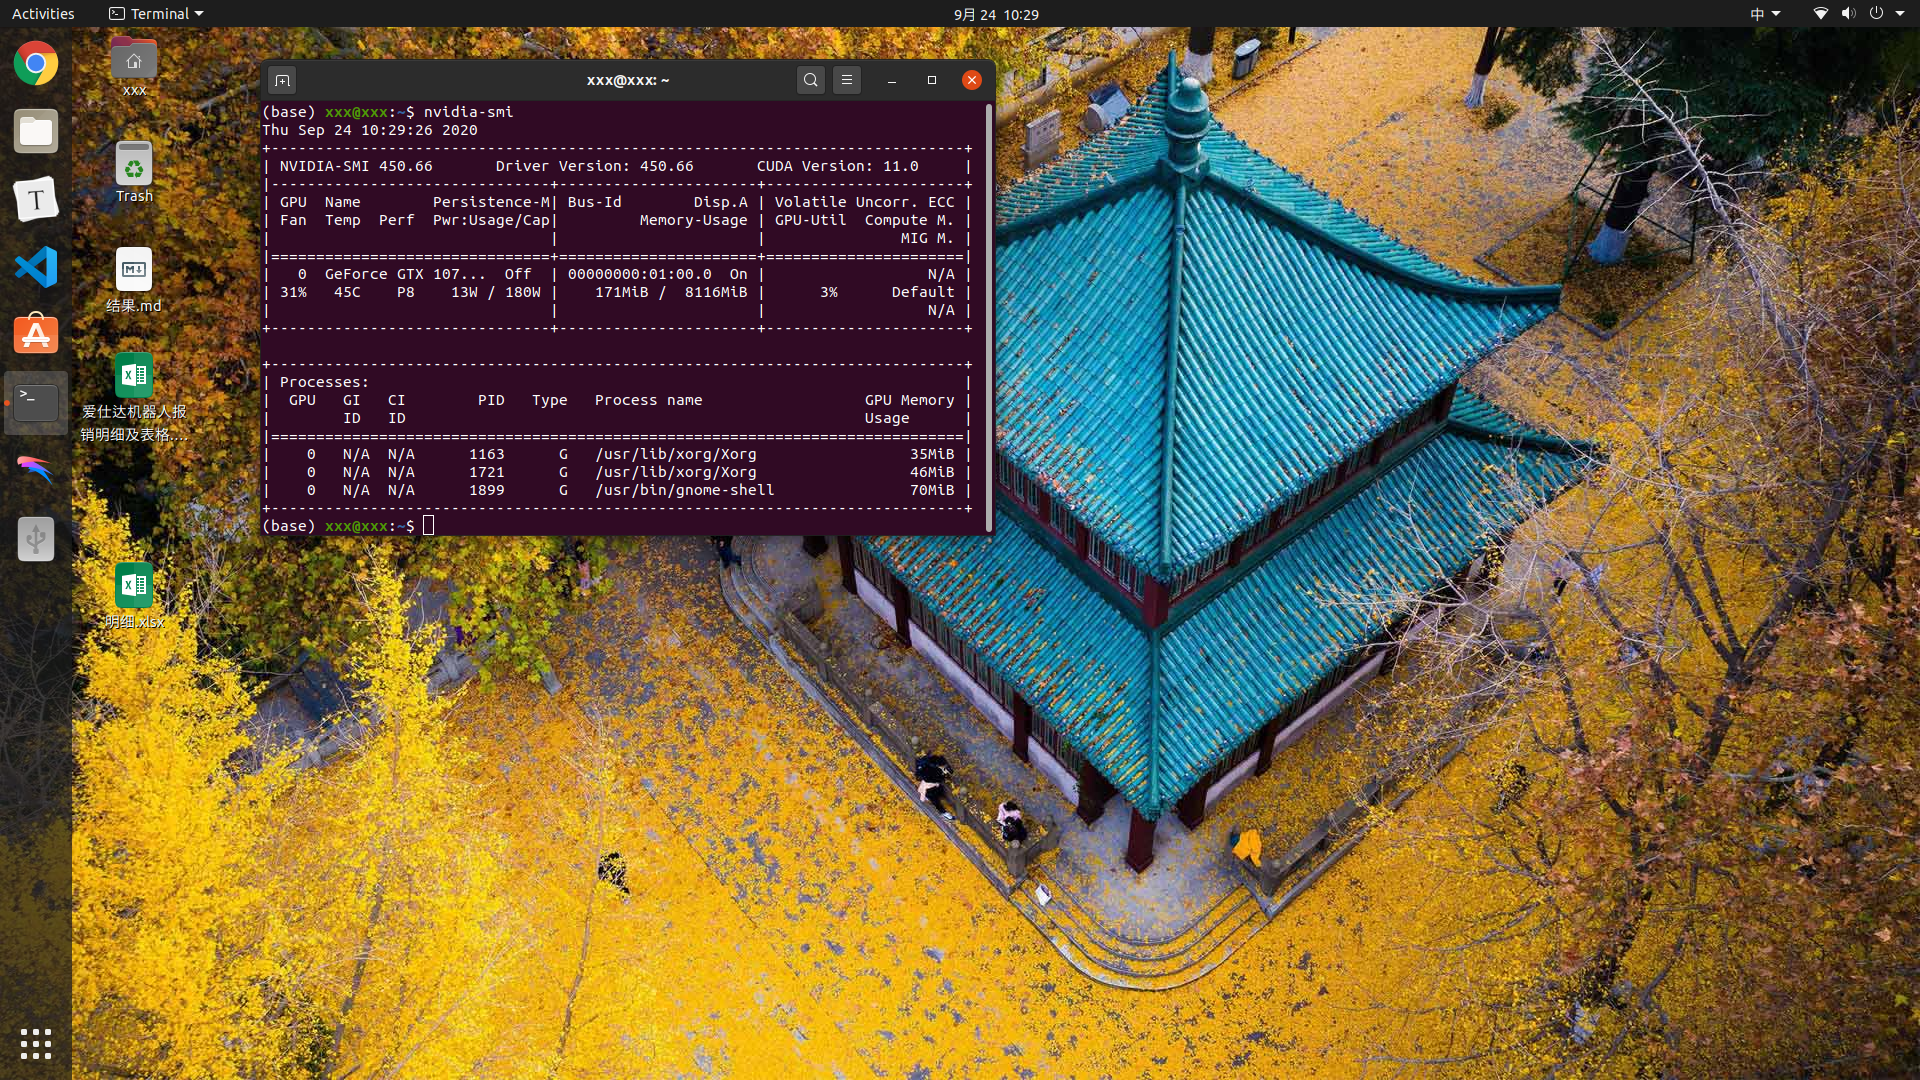Click the Terminal icon in dock
Screen dimensions: 1920x1080
(x=36, y=403)
